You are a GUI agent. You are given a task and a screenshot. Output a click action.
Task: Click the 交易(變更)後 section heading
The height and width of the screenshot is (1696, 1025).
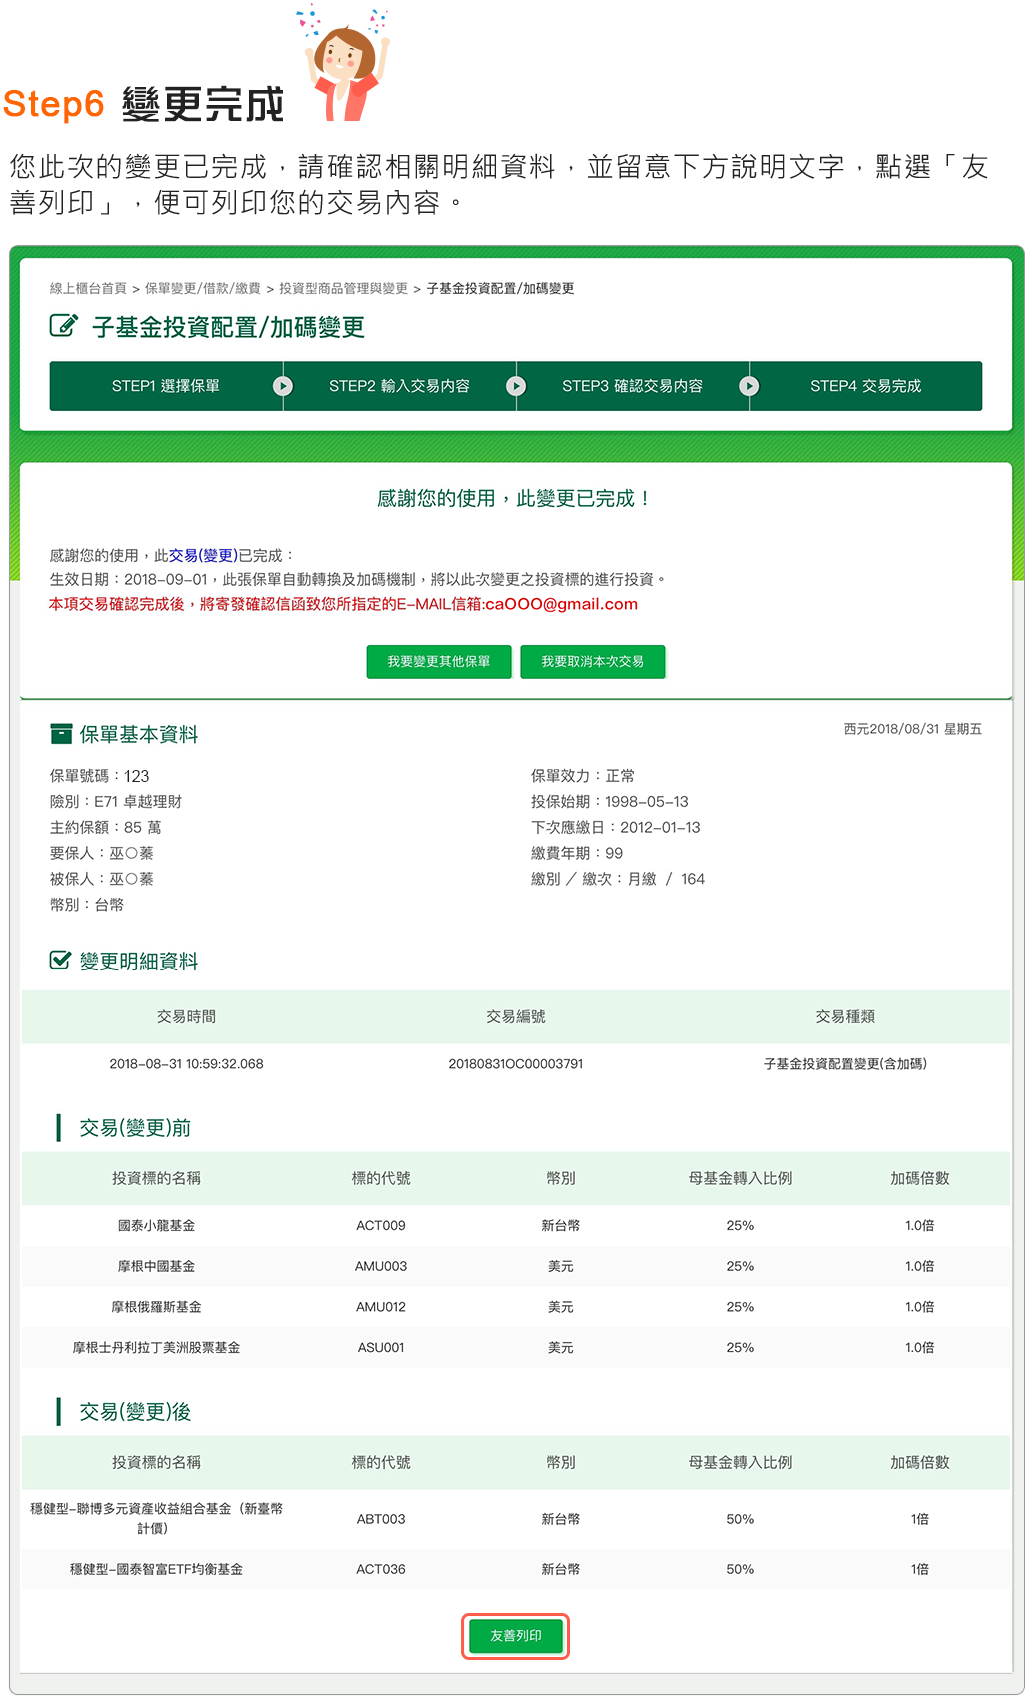point(135,1412)
